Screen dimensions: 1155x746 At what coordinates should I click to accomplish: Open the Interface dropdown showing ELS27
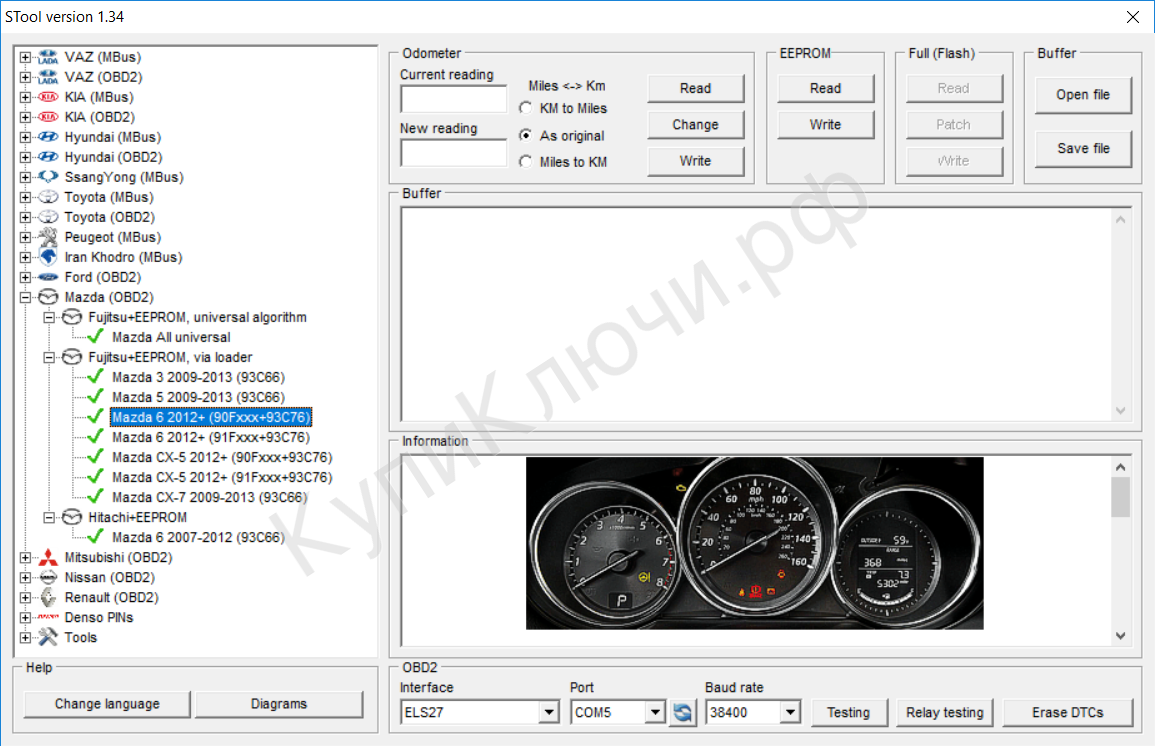[x=549, y=713]
